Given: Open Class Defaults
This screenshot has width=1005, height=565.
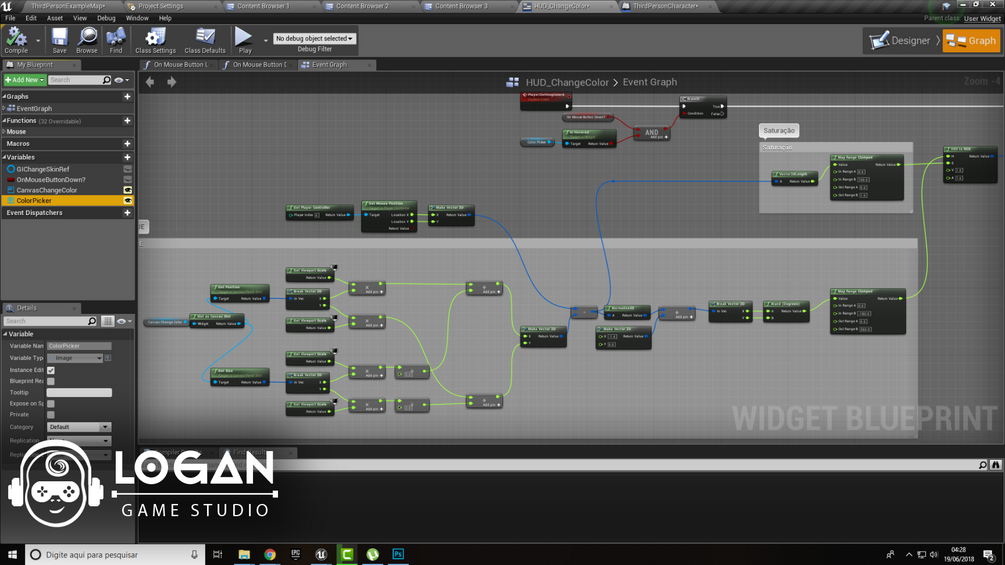Looking at the screenshot, I should click(x=204, y=40).
